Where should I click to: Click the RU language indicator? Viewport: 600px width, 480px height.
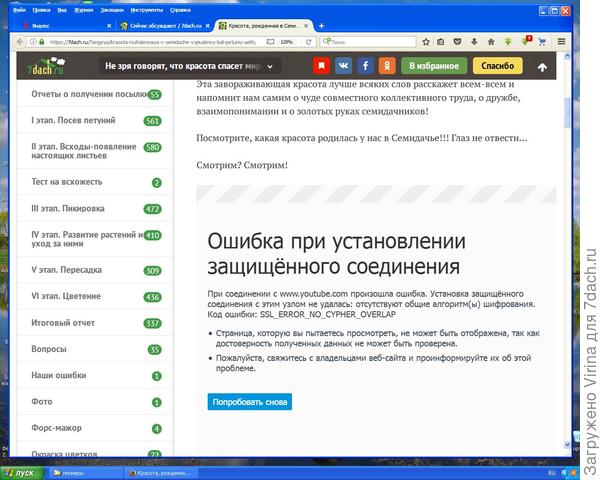pos(551,473)
